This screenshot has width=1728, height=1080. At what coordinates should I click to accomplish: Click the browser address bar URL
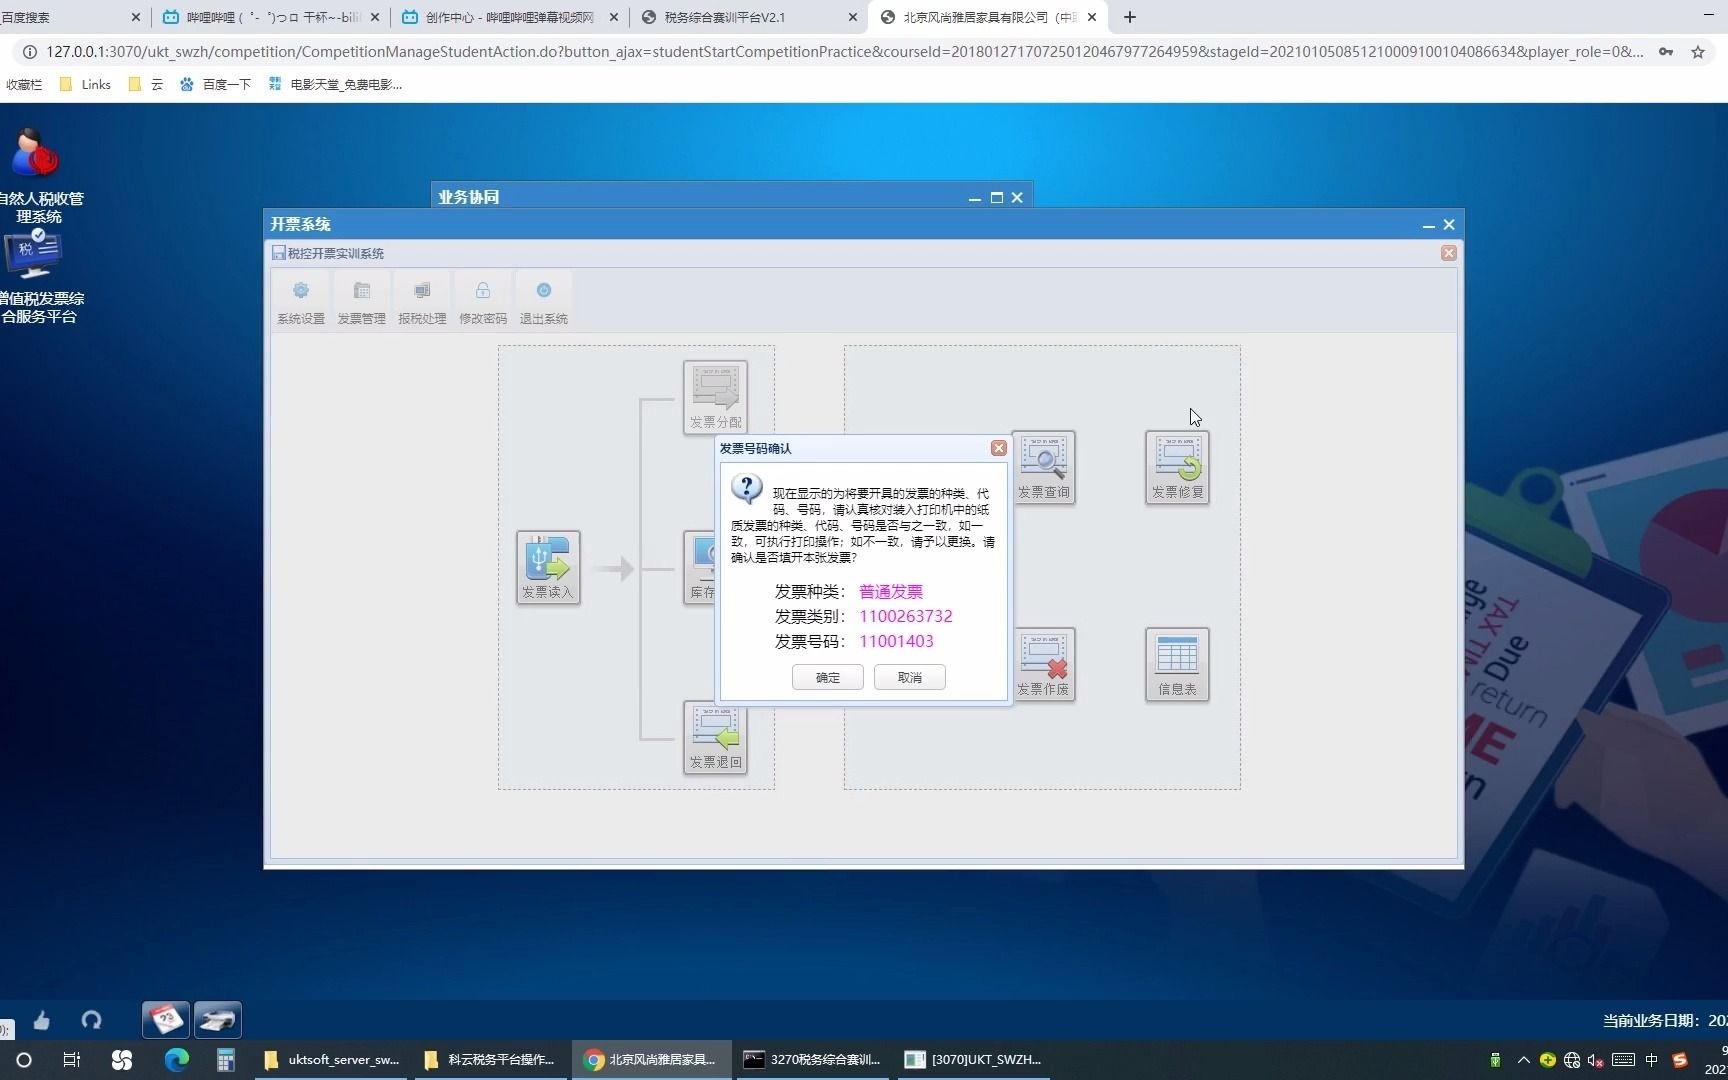point(844,51)
